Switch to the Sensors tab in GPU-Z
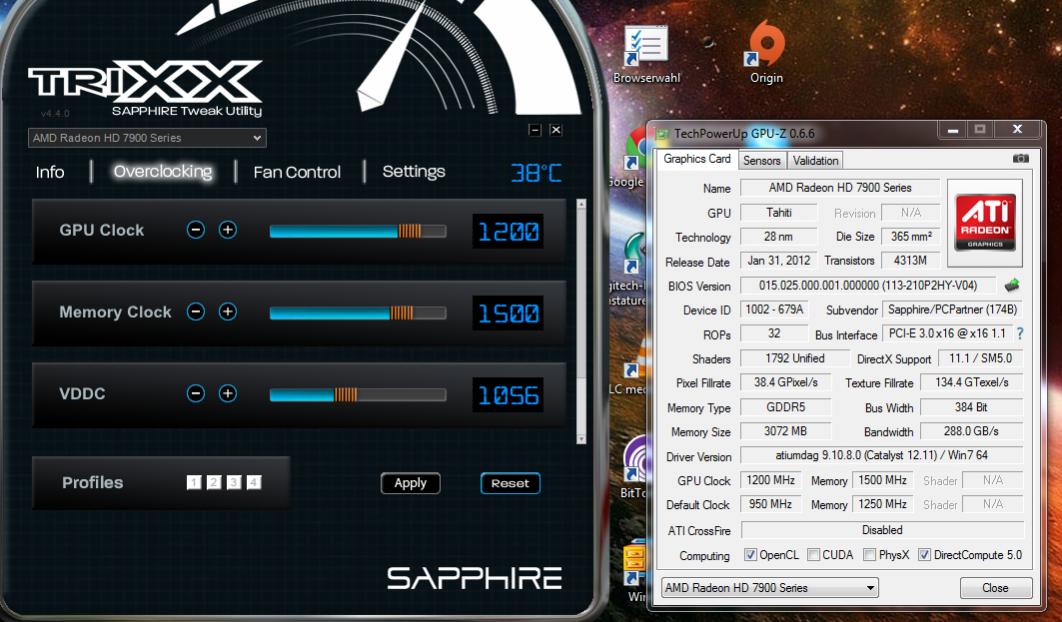The width and height of the screenshot is (1062, 622). (x=762, y=161)
